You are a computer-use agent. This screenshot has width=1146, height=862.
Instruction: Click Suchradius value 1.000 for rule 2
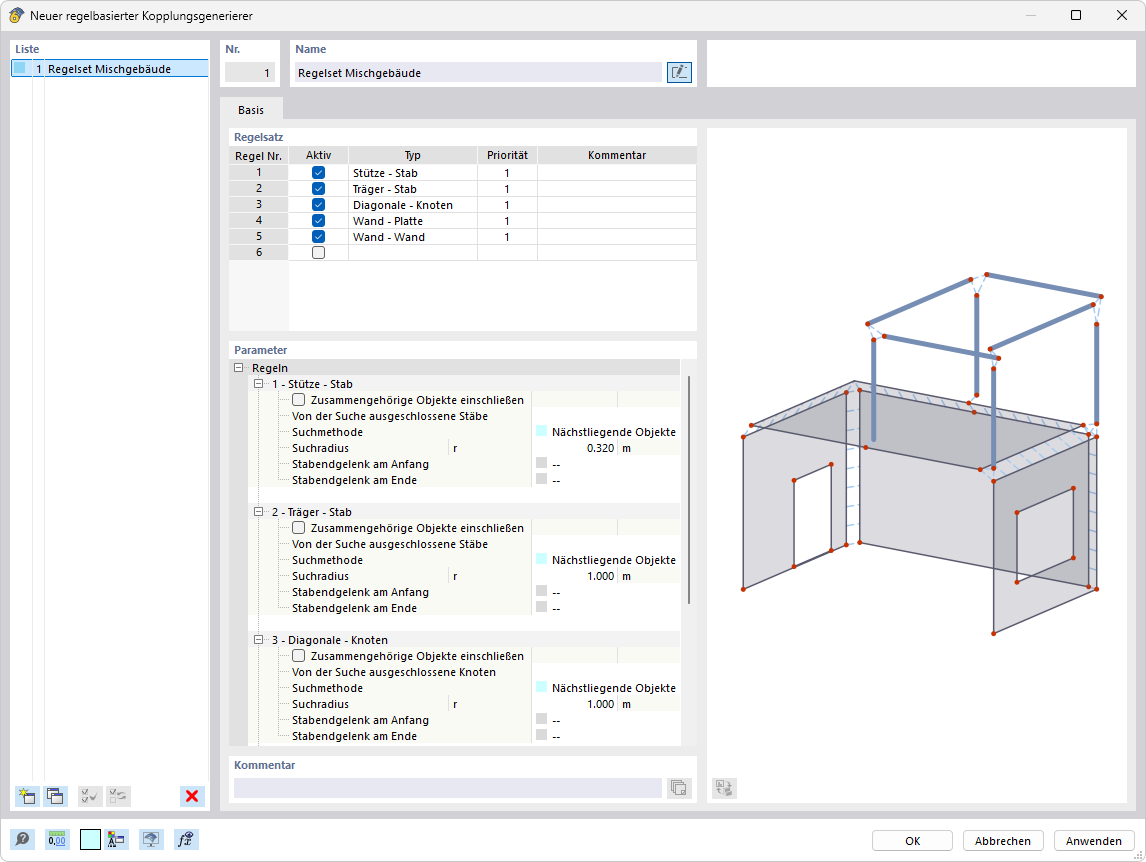point(575,576)
